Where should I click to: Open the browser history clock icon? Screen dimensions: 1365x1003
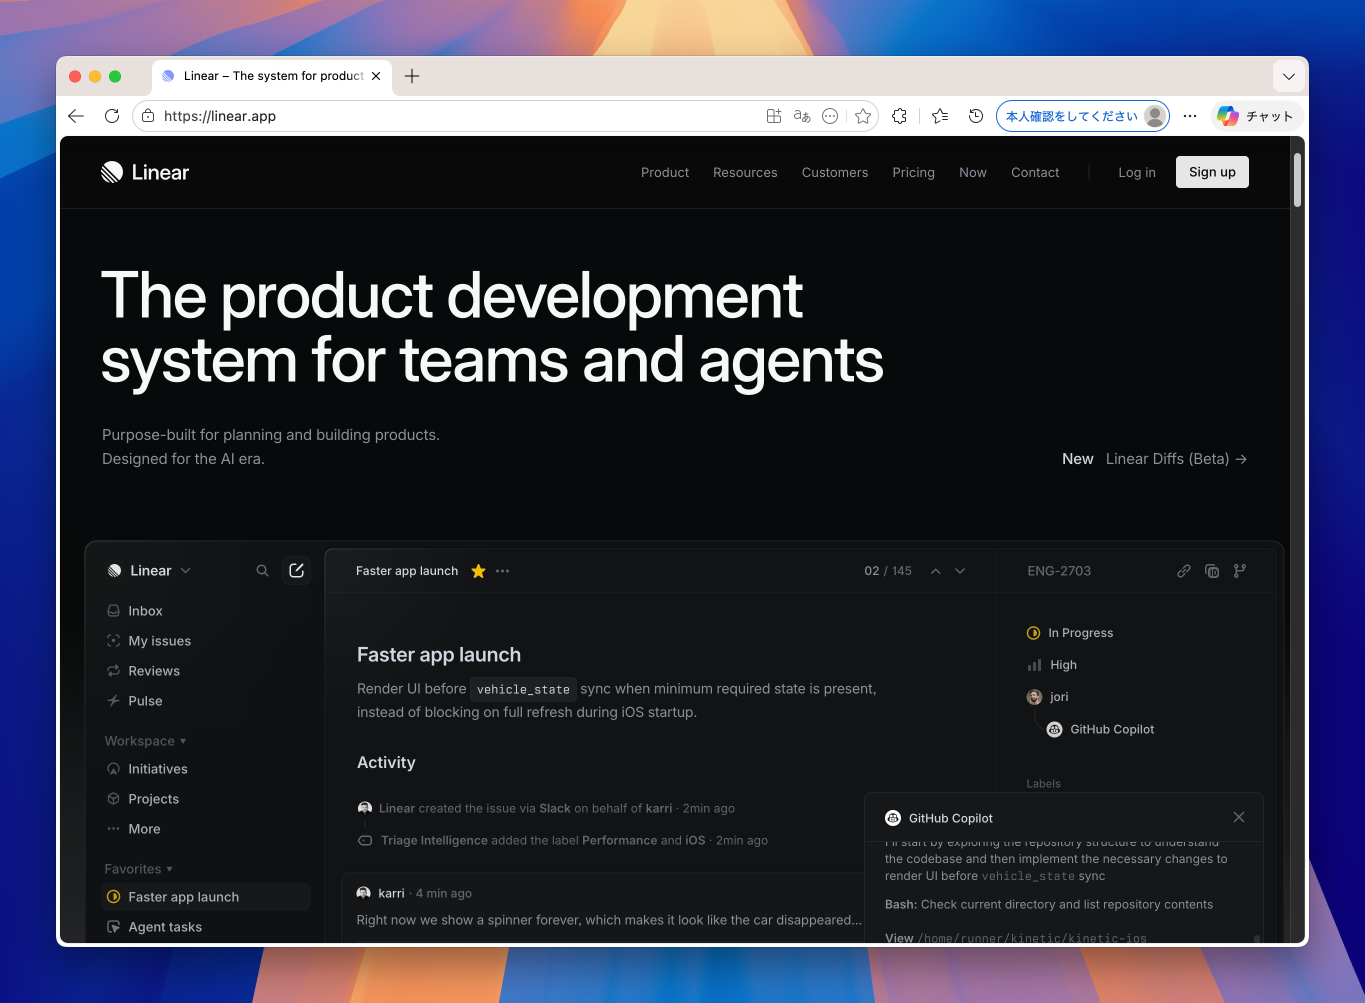tap(976, 116)
